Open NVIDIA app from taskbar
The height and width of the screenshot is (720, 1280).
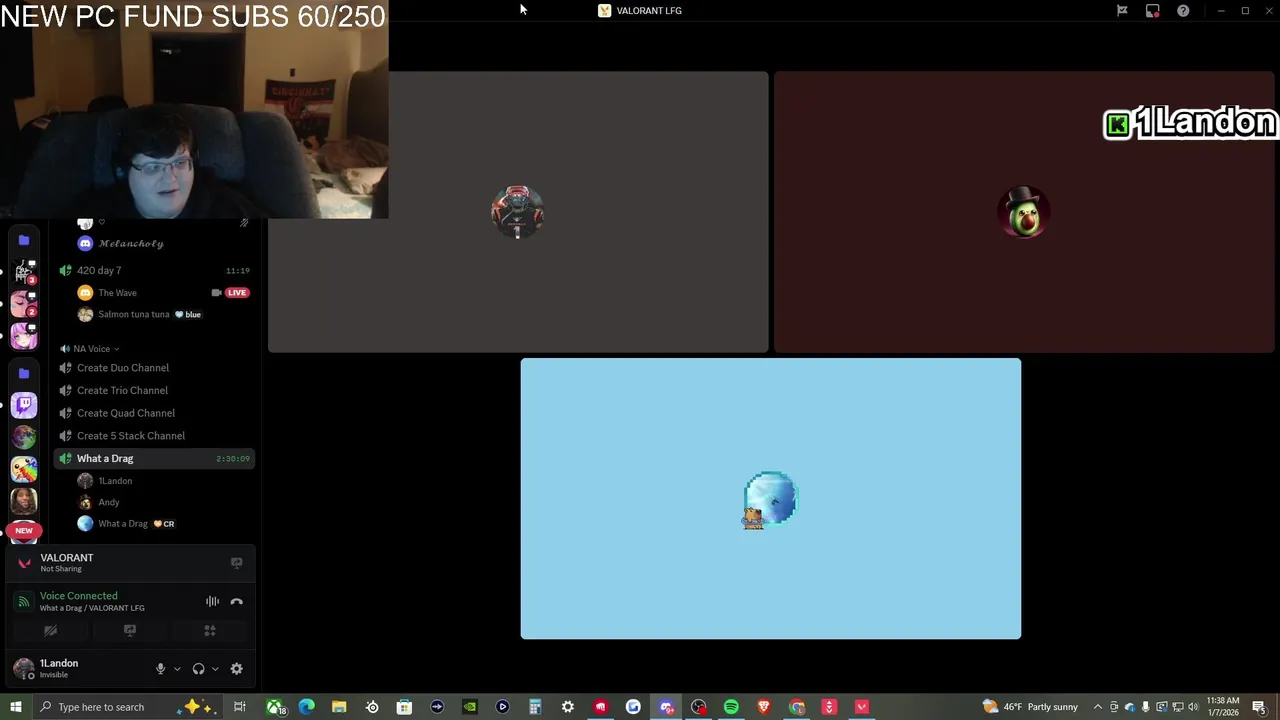pyautogui.click(x=470, y=707)
